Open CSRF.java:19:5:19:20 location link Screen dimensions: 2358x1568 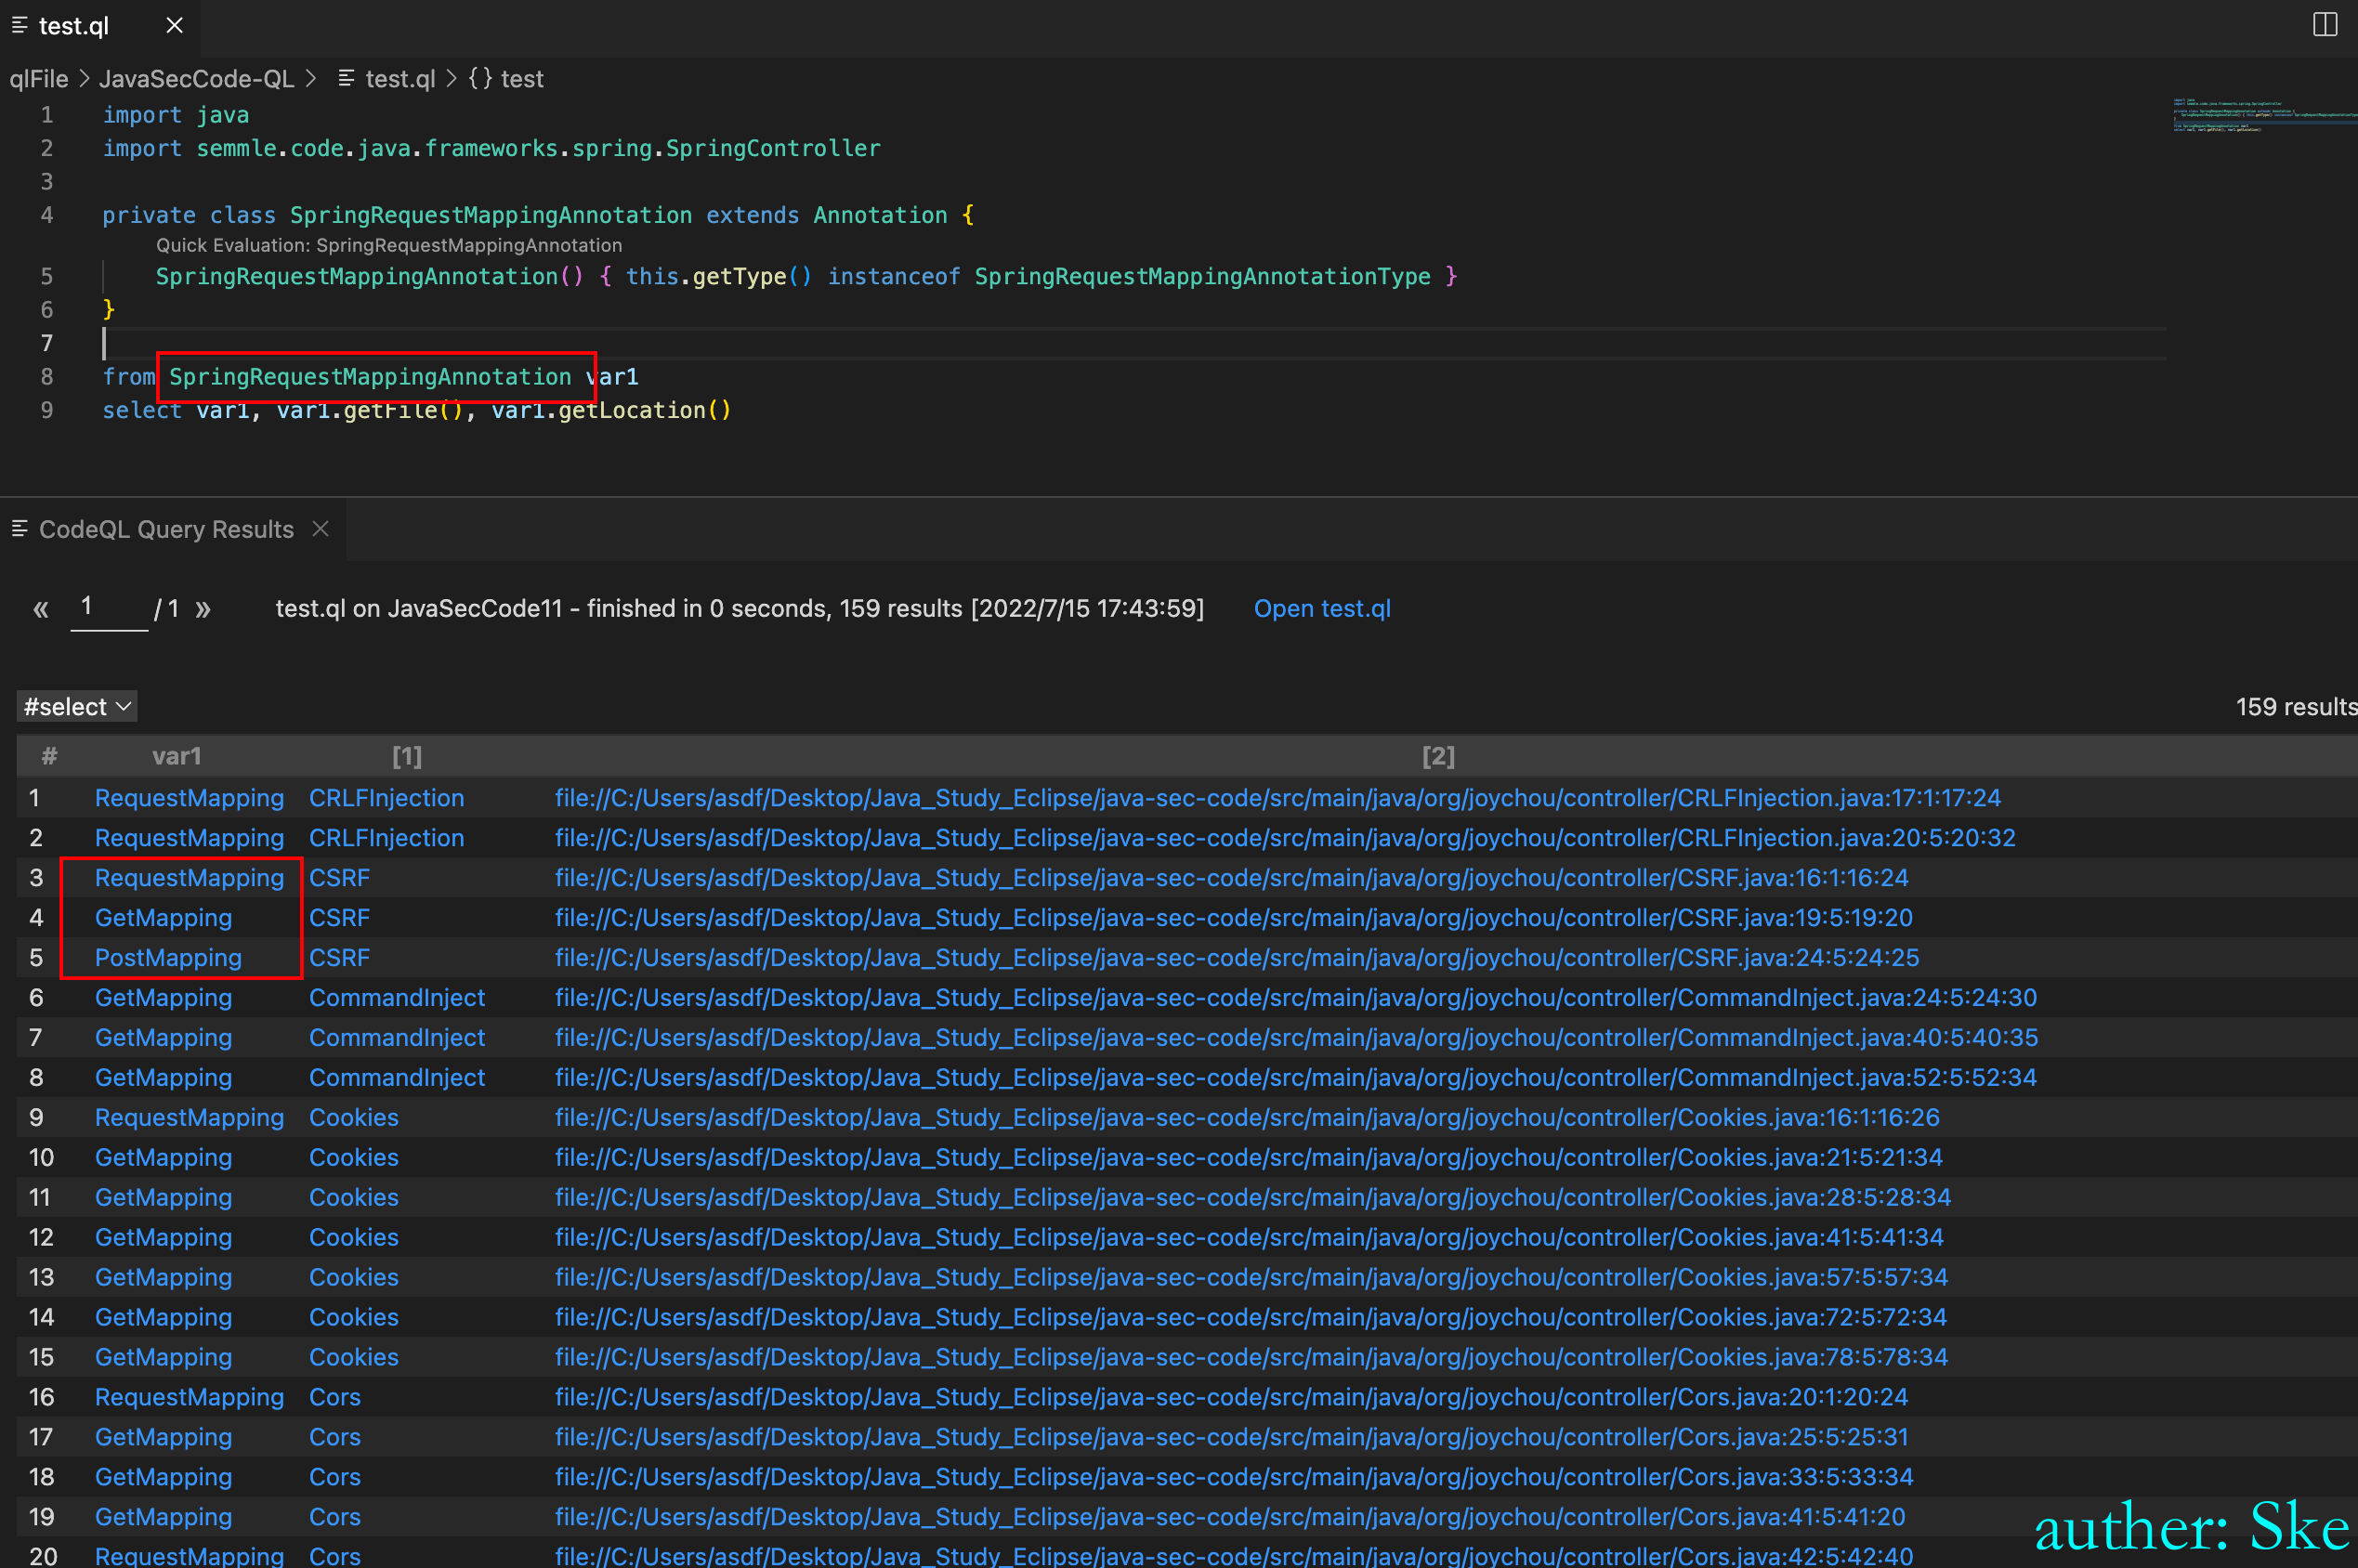(1234, 918)
